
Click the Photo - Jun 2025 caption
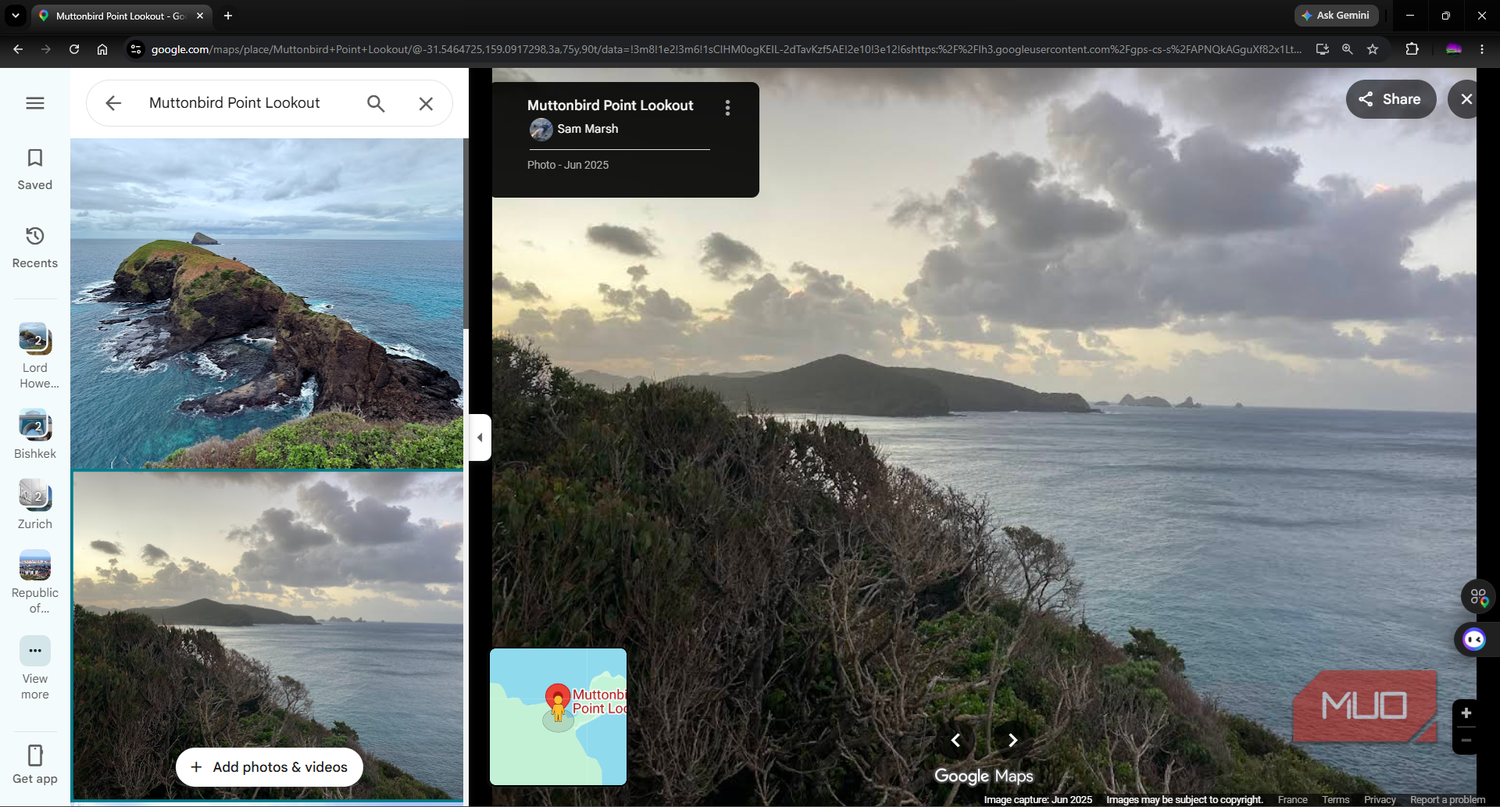pos(568,165)
